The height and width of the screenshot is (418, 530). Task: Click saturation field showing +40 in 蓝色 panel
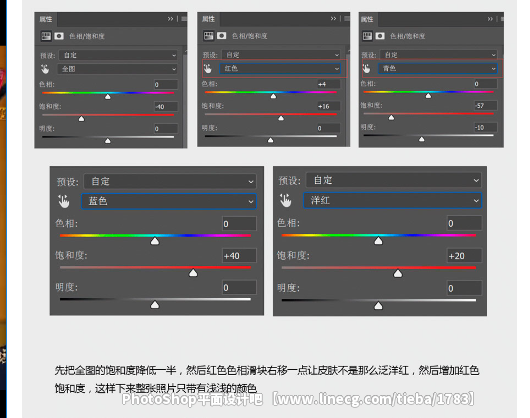(x=239, y=256)
